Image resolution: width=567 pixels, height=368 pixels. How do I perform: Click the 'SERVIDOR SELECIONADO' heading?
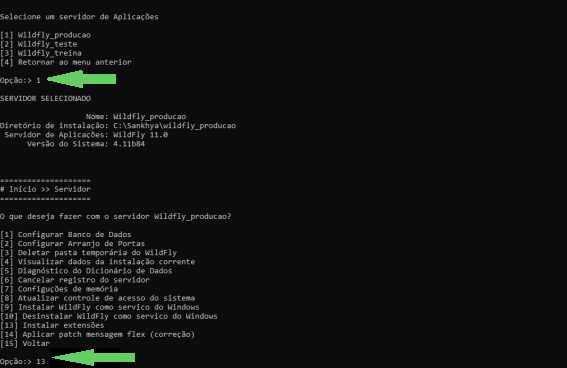coord(46,98)
